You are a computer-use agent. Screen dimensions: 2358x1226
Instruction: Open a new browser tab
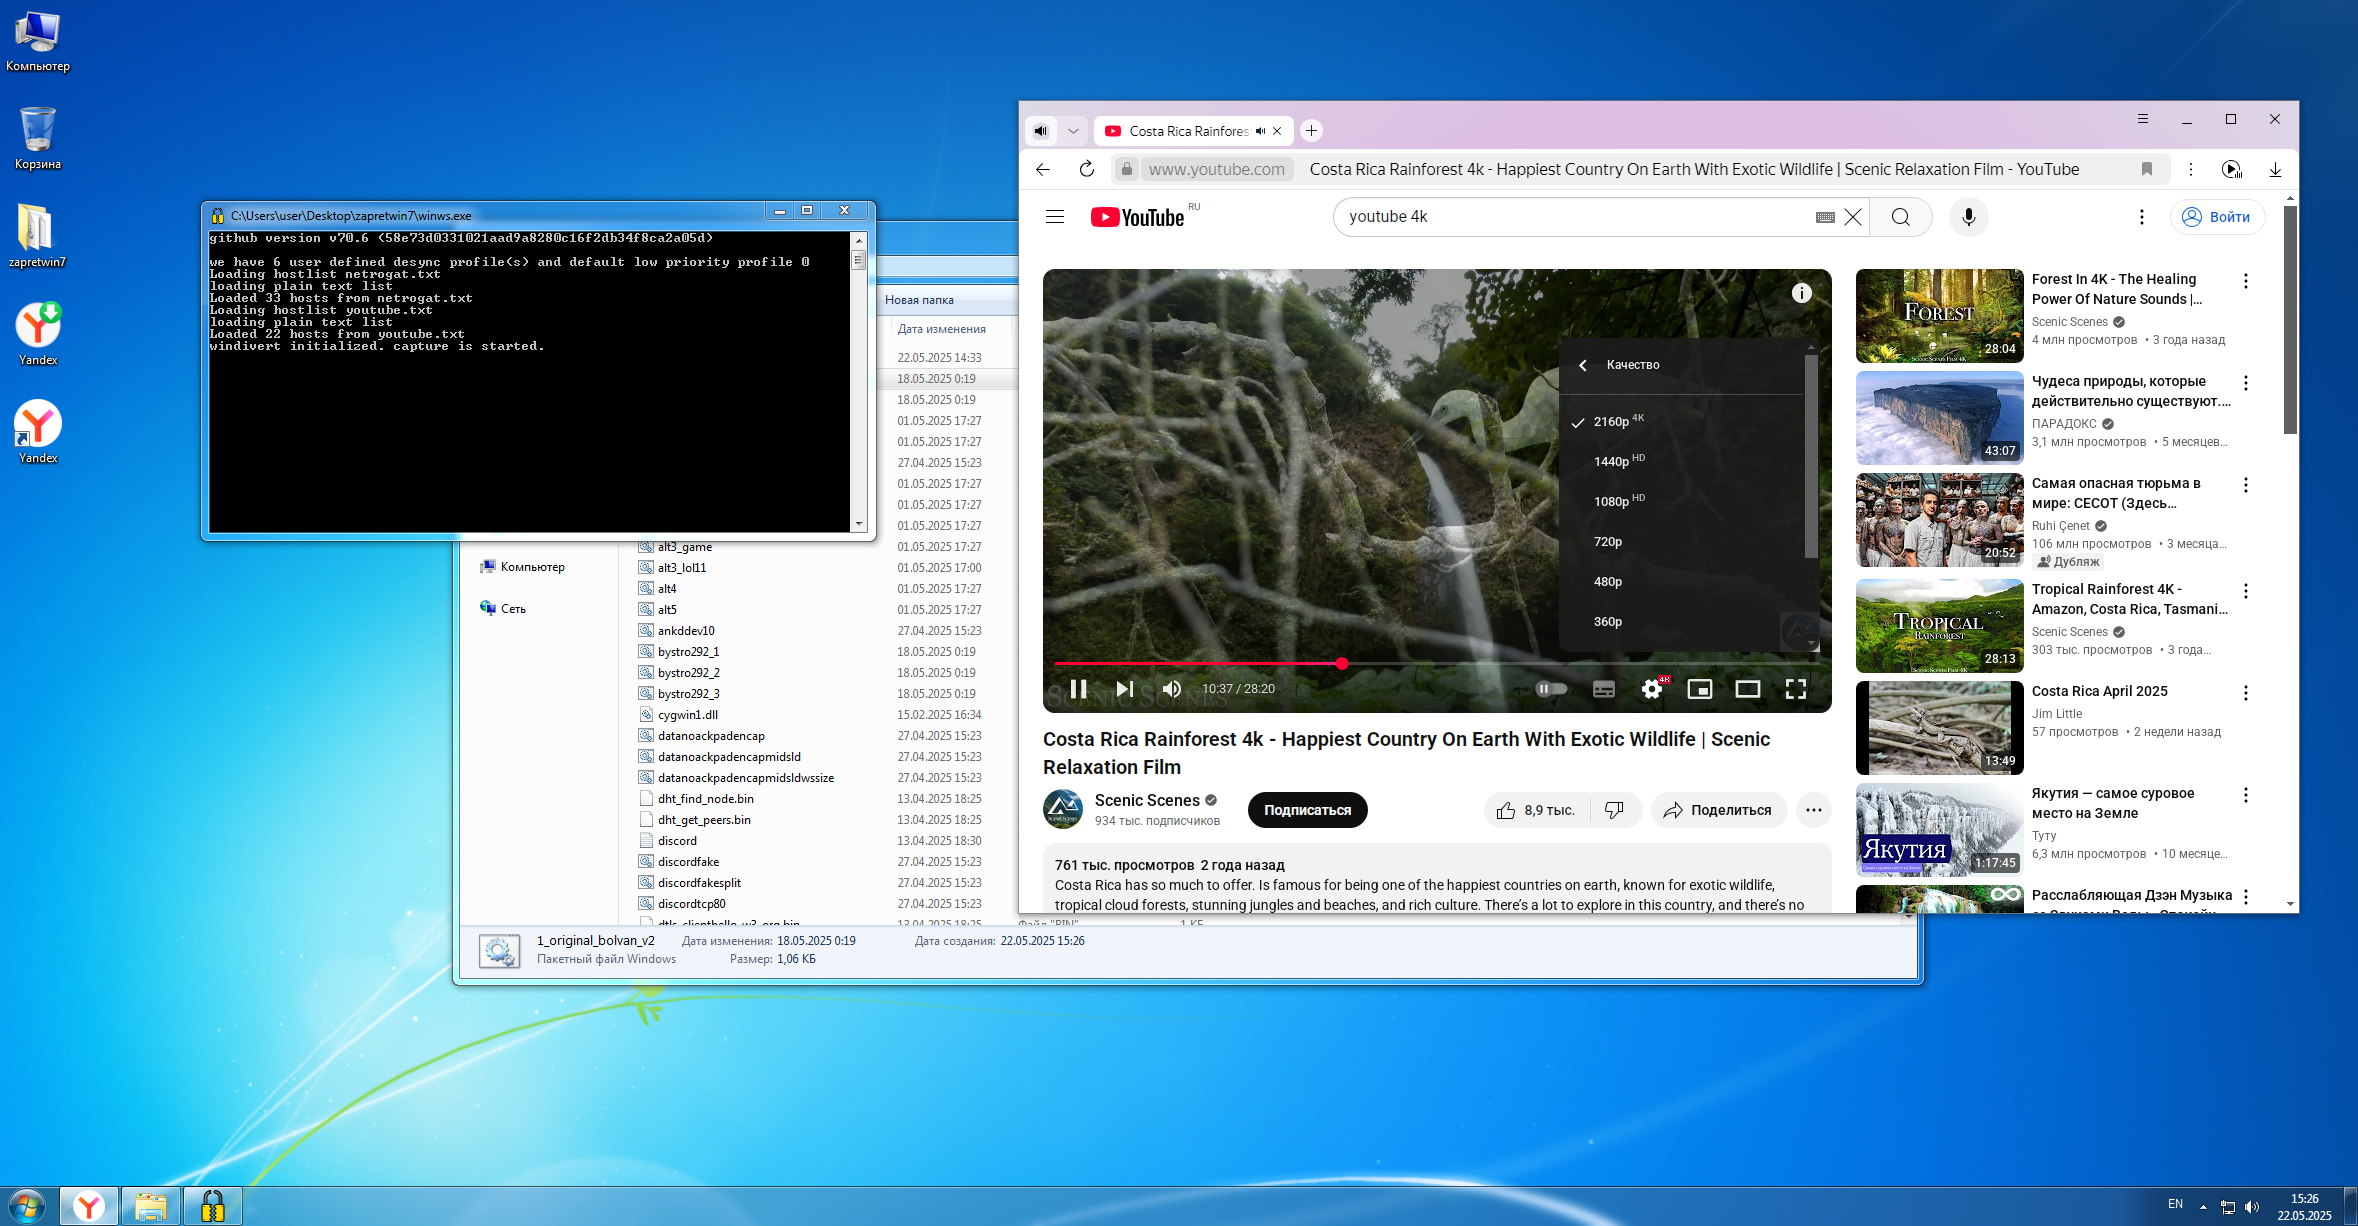1311,131
